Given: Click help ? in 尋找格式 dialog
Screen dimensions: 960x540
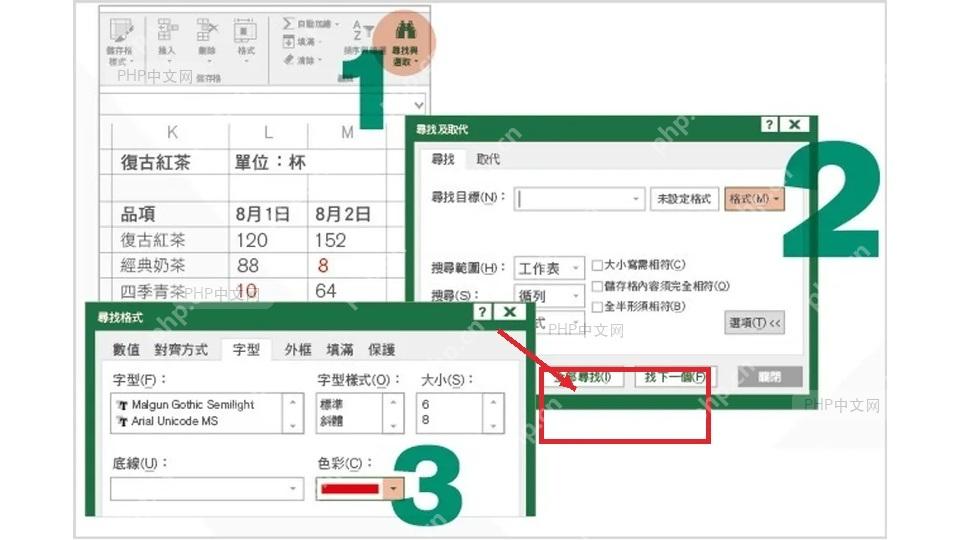Looking at the screenshot, I should [x=482, y=312].
